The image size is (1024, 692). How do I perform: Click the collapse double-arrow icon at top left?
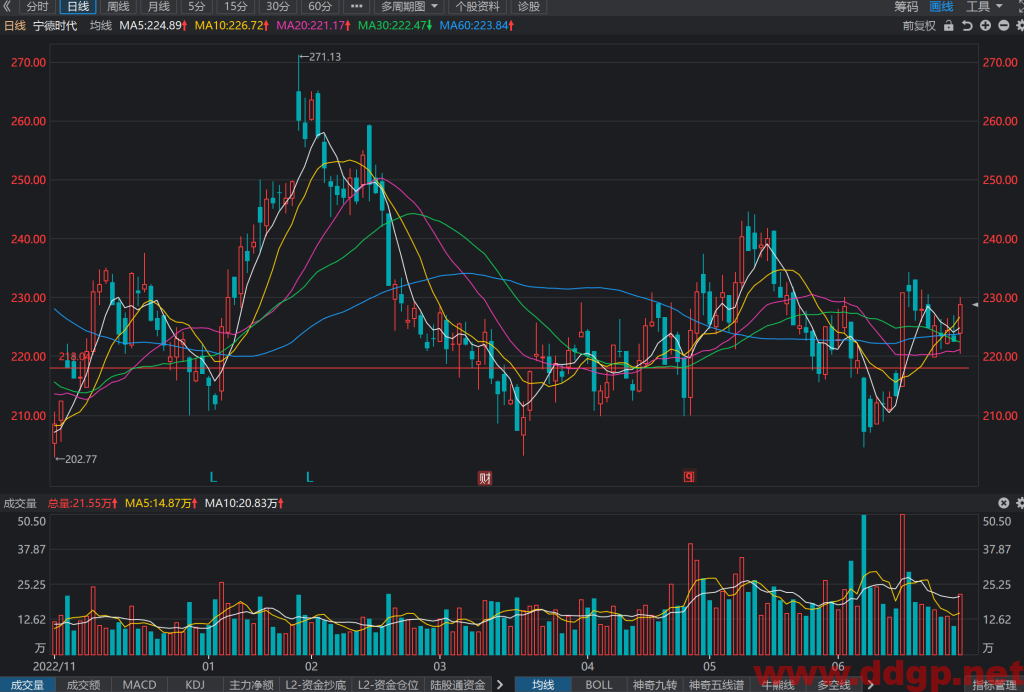click(x=7, y=7)
